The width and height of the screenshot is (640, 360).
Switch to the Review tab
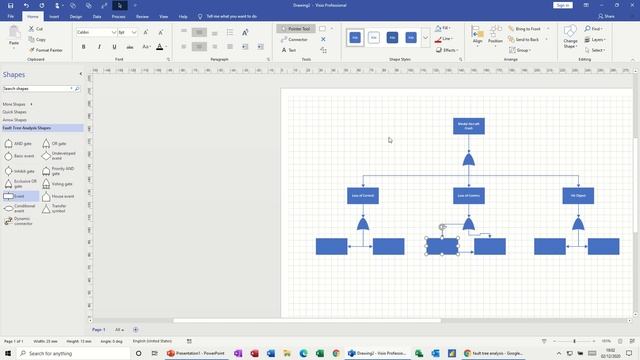point(142,16)
